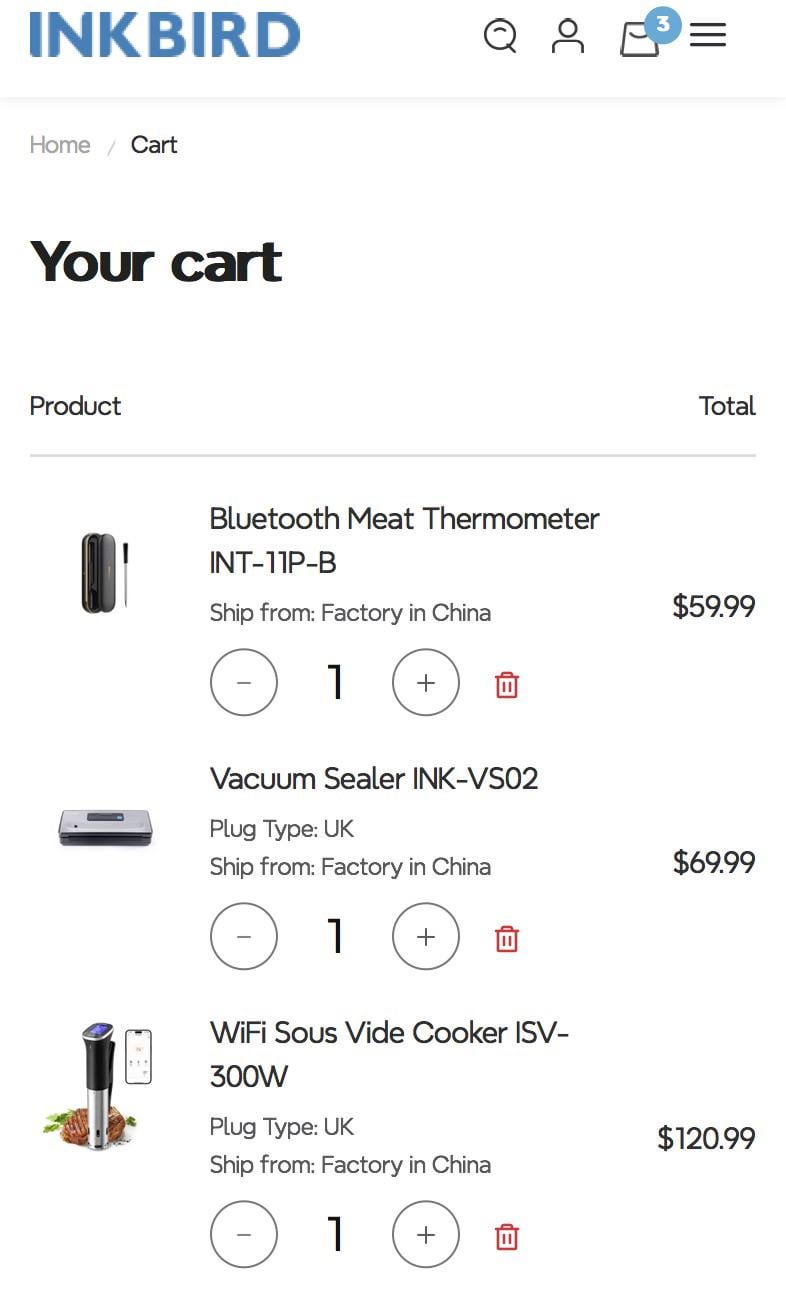Go to Home breadcrumb link

click(x=60, y=145)
